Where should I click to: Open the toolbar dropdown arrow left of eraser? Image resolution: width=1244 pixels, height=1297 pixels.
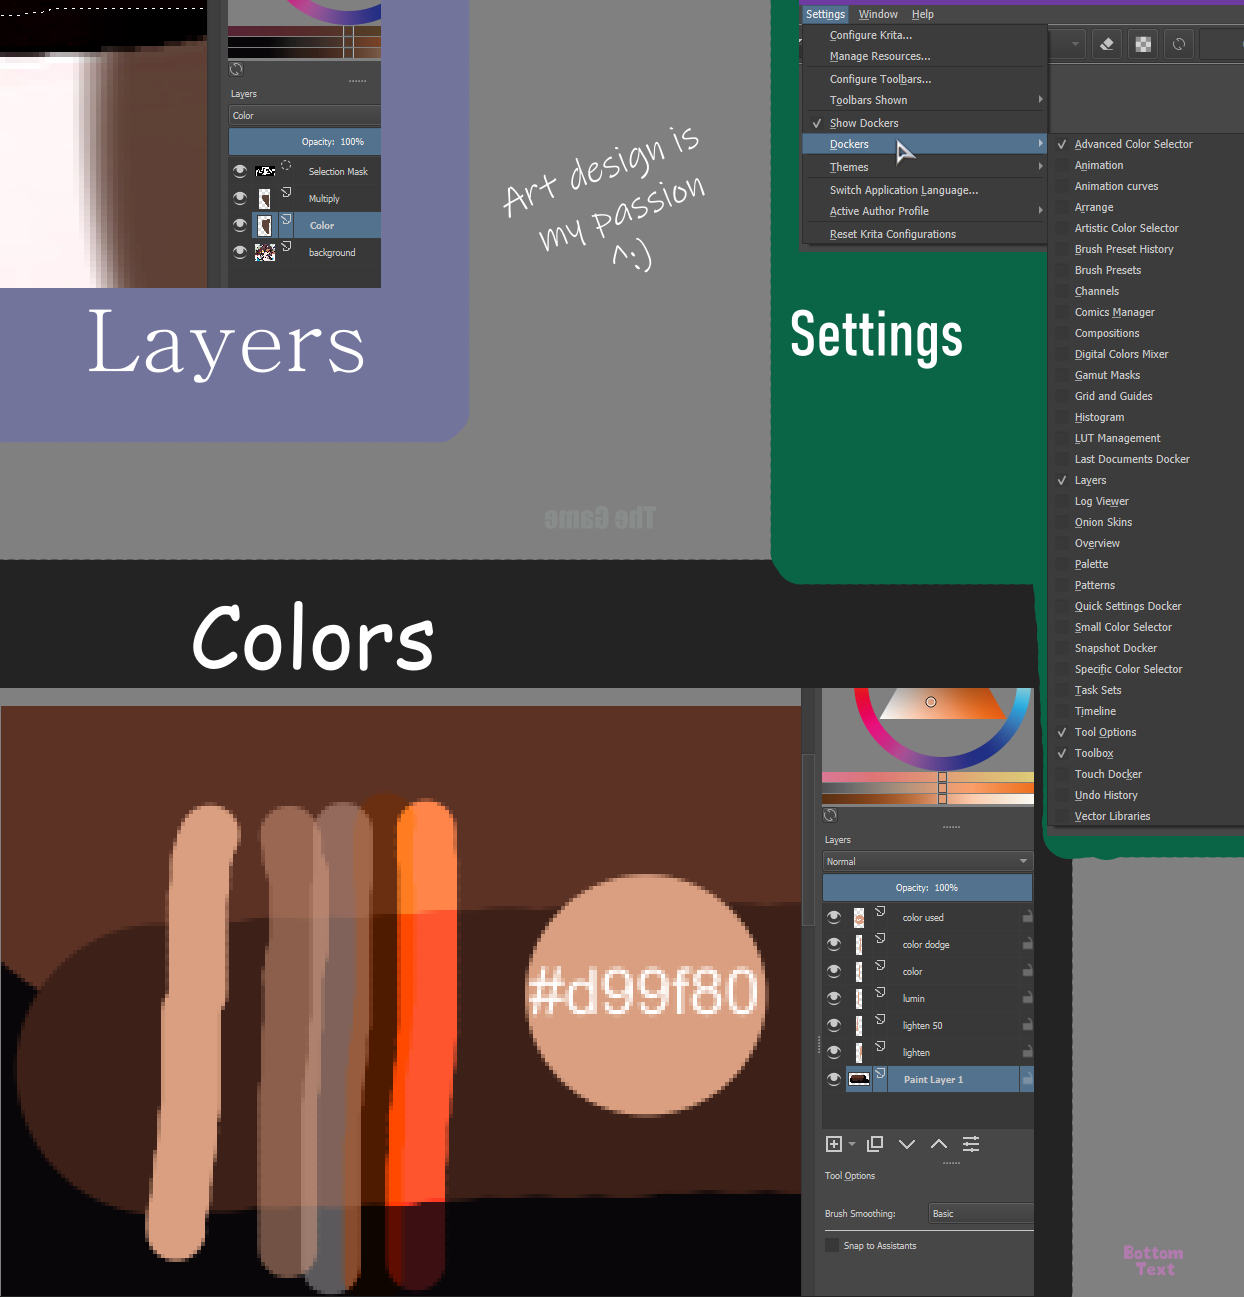[1075, 44]
